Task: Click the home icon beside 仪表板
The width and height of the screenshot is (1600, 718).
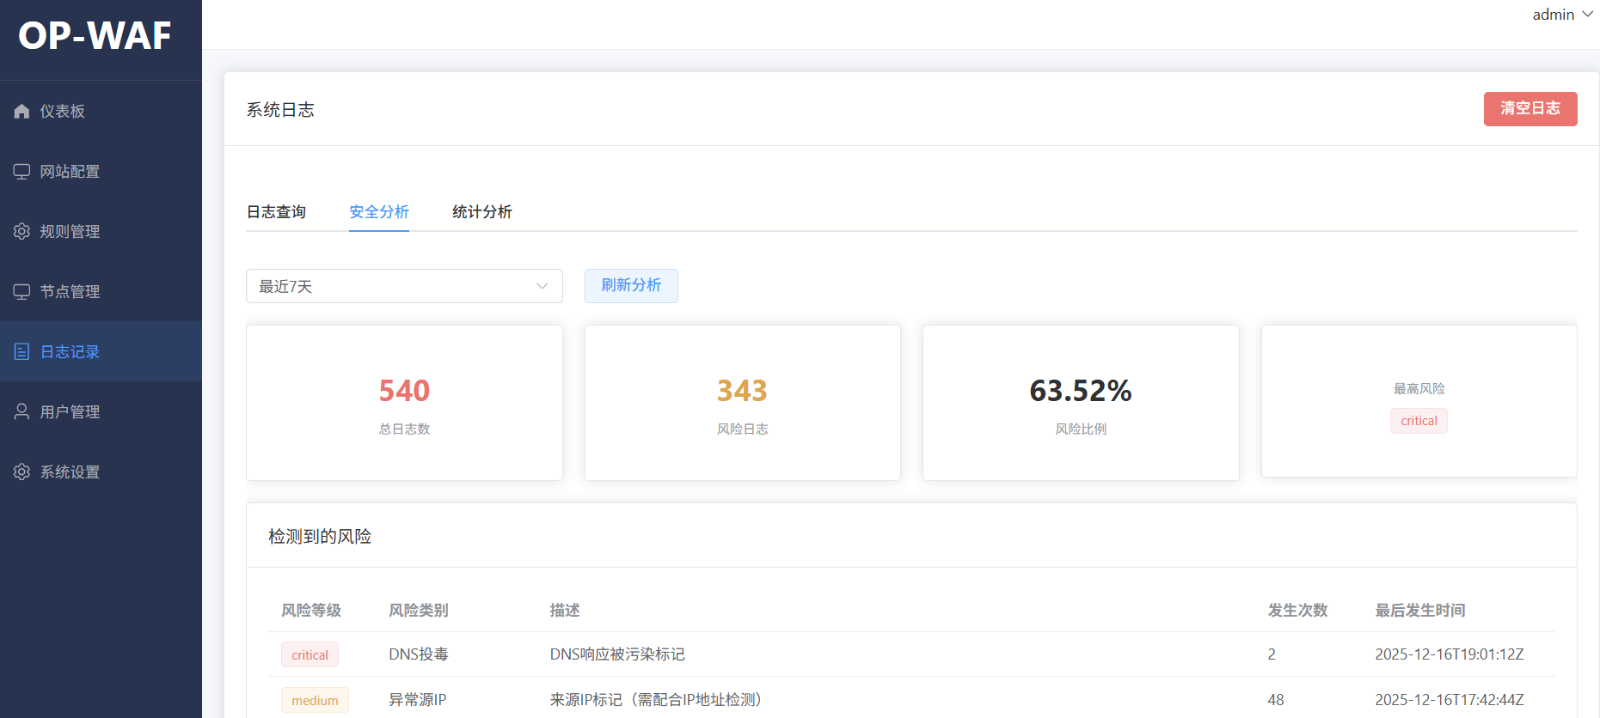Action: click(21, 111)
